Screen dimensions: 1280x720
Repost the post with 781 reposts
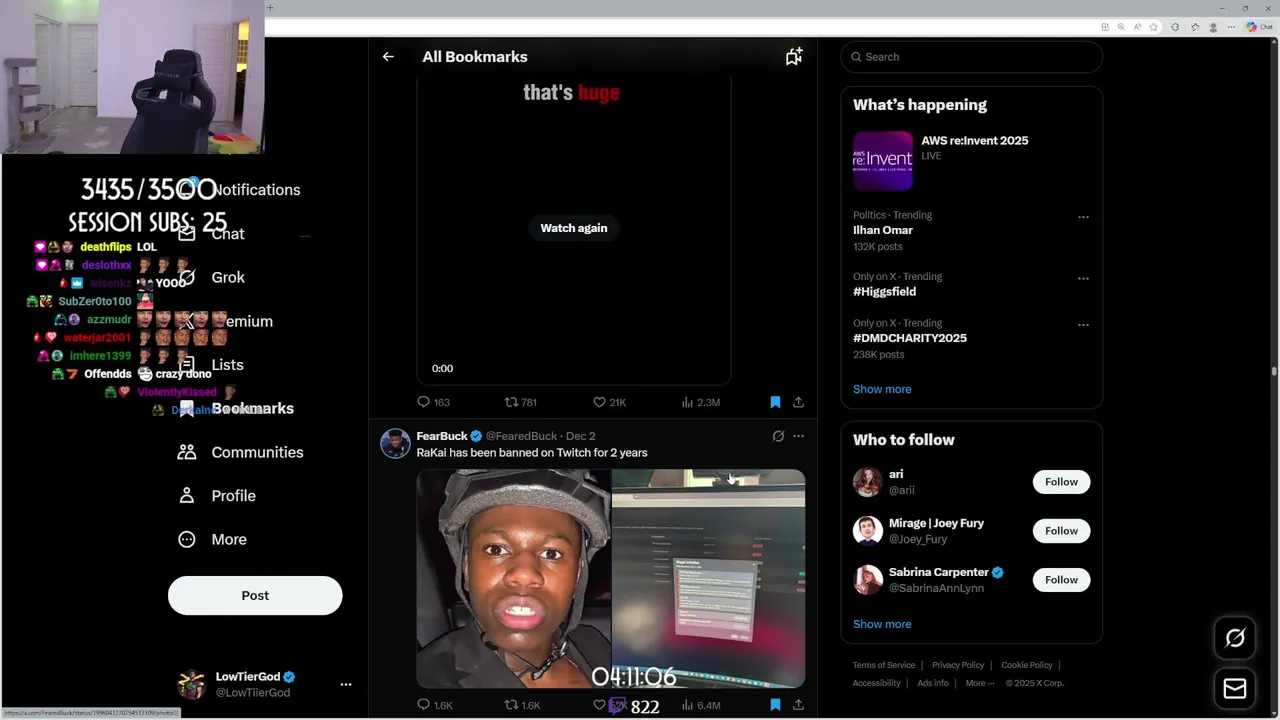[x=521, y=402]
